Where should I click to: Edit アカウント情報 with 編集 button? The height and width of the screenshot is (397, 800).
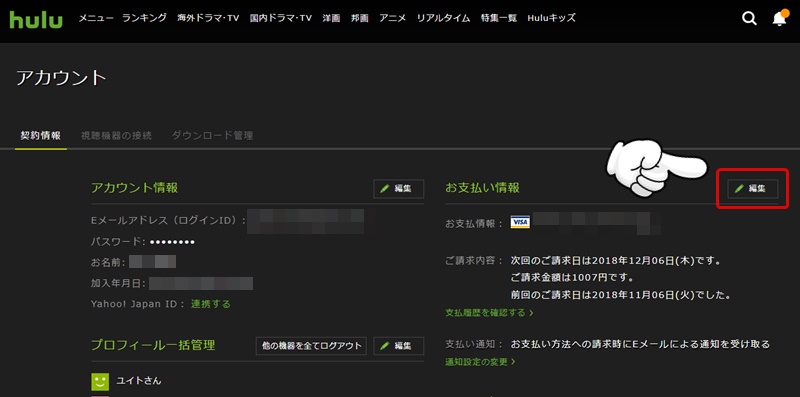tap(398, 188)
